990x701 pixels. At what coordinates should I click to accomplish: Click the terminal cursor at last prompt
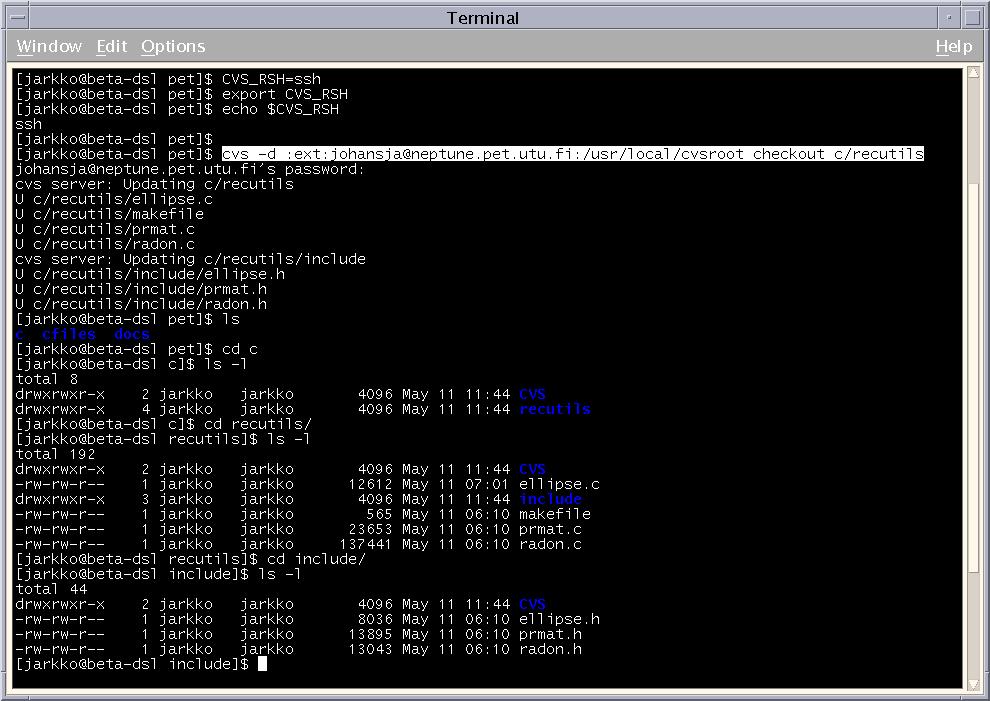(x=263, y=664)
